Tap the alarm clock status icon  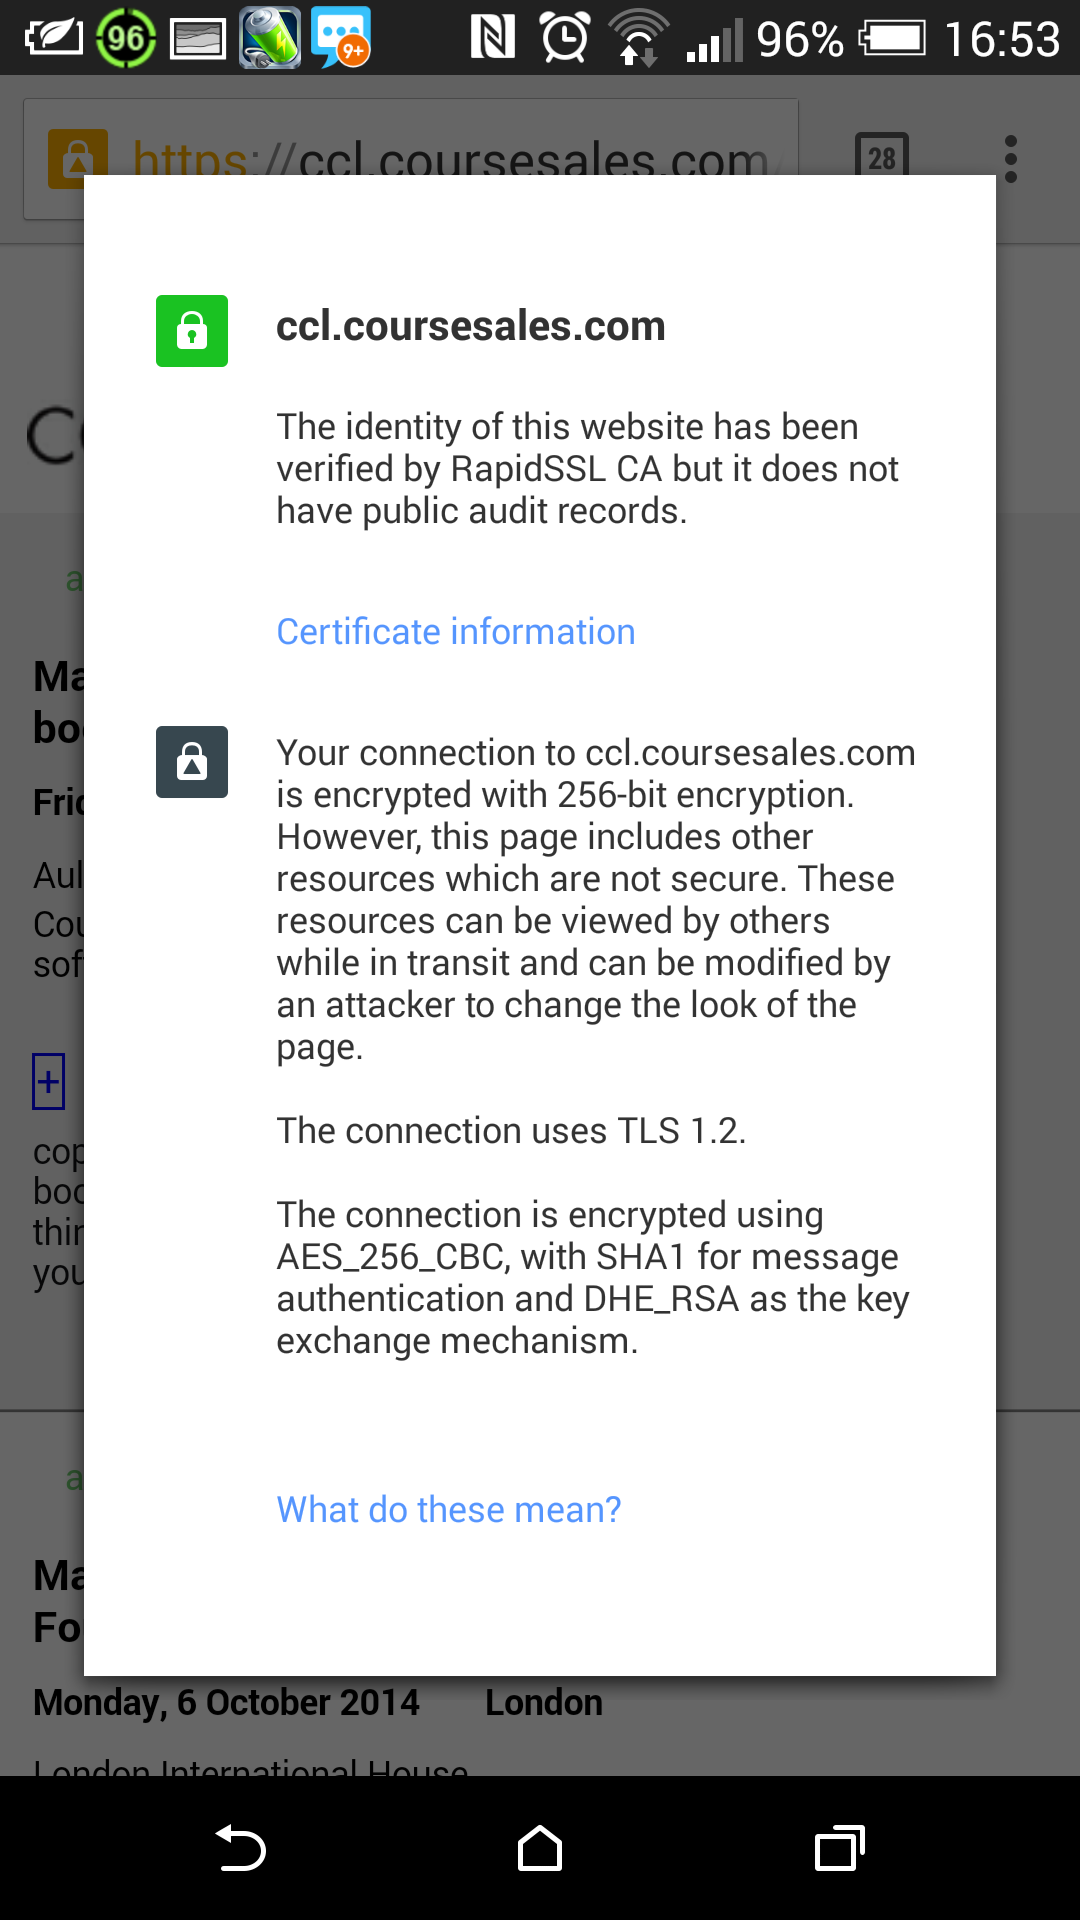[x=565, y=38]
